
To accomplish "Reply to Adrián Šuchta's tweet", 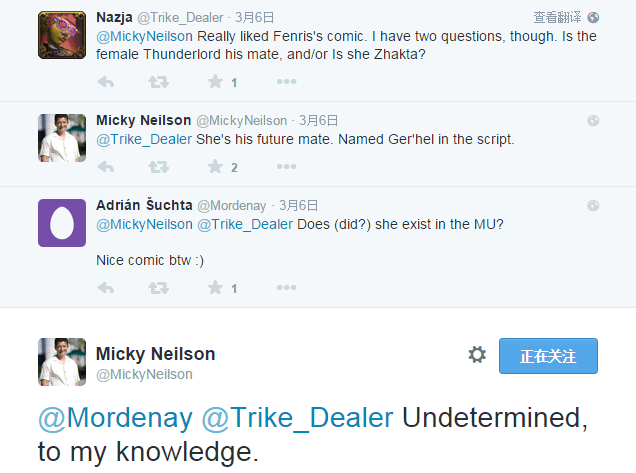I will 107,288.
